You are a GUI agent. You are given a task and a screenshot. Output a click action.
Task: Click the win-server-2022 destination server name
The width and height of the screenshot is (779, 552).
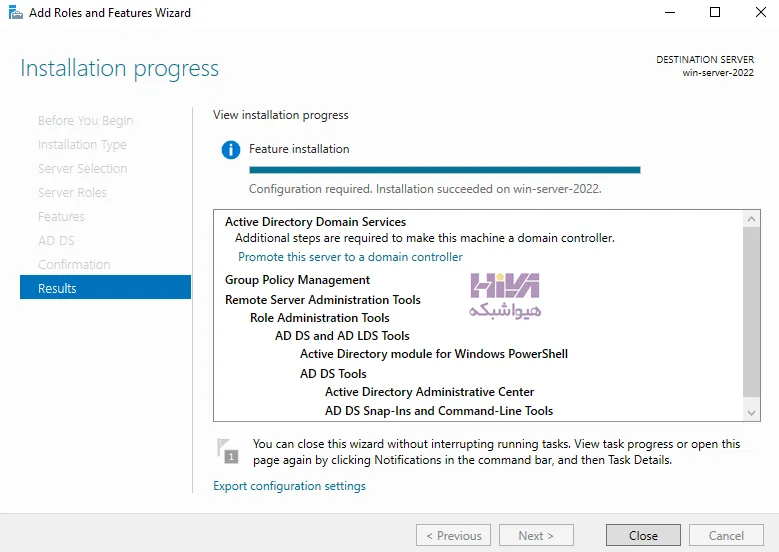(x=718, y=73)
